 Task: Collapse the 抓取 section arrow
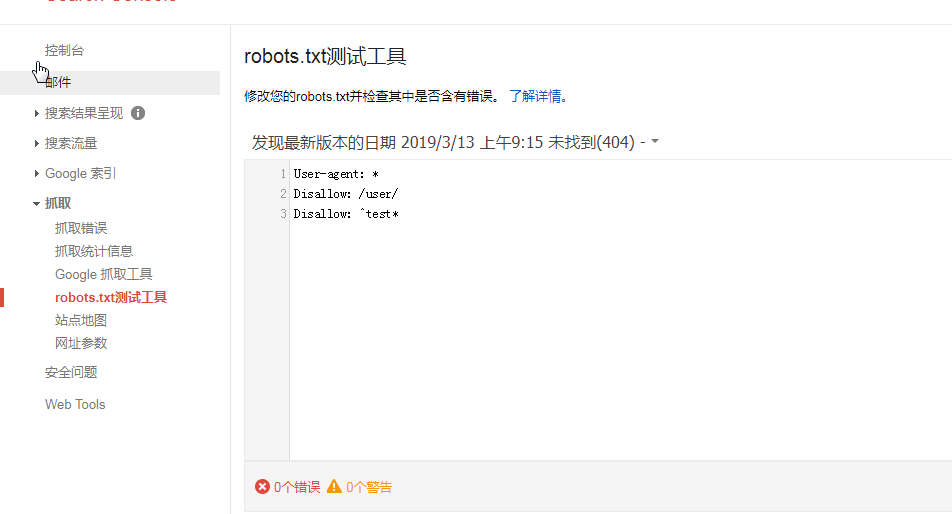pyautogui.click(x=36, y=204)
